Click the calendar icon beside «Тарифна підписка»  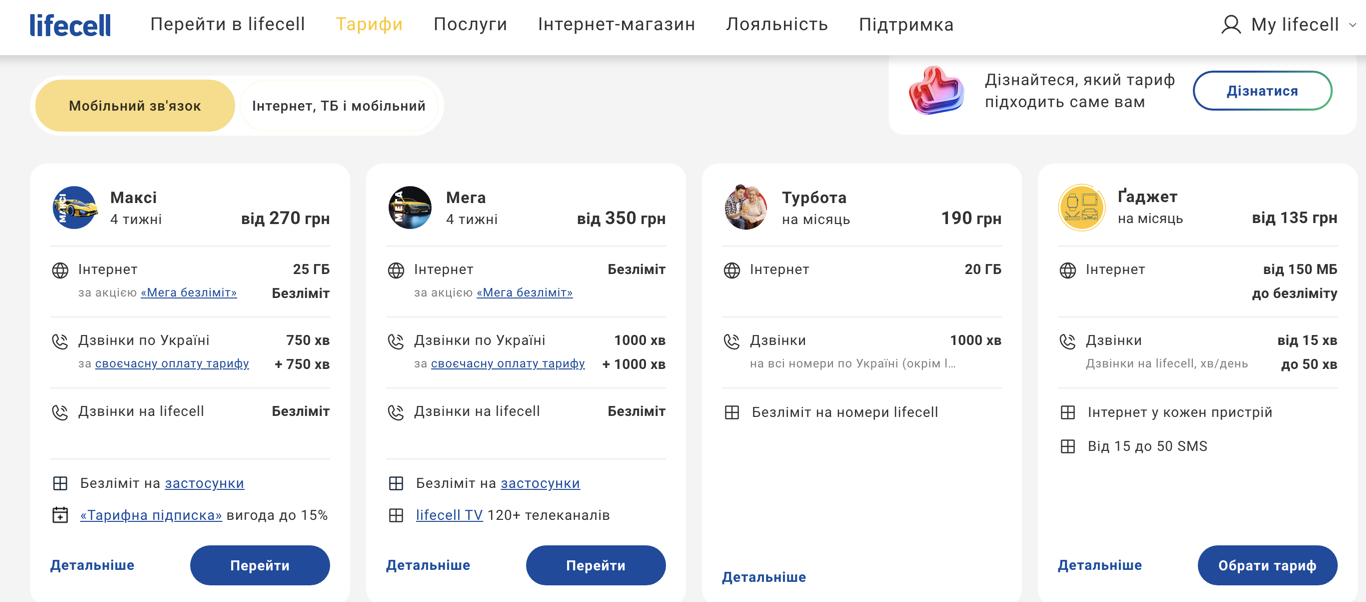(x=60, y=516)
